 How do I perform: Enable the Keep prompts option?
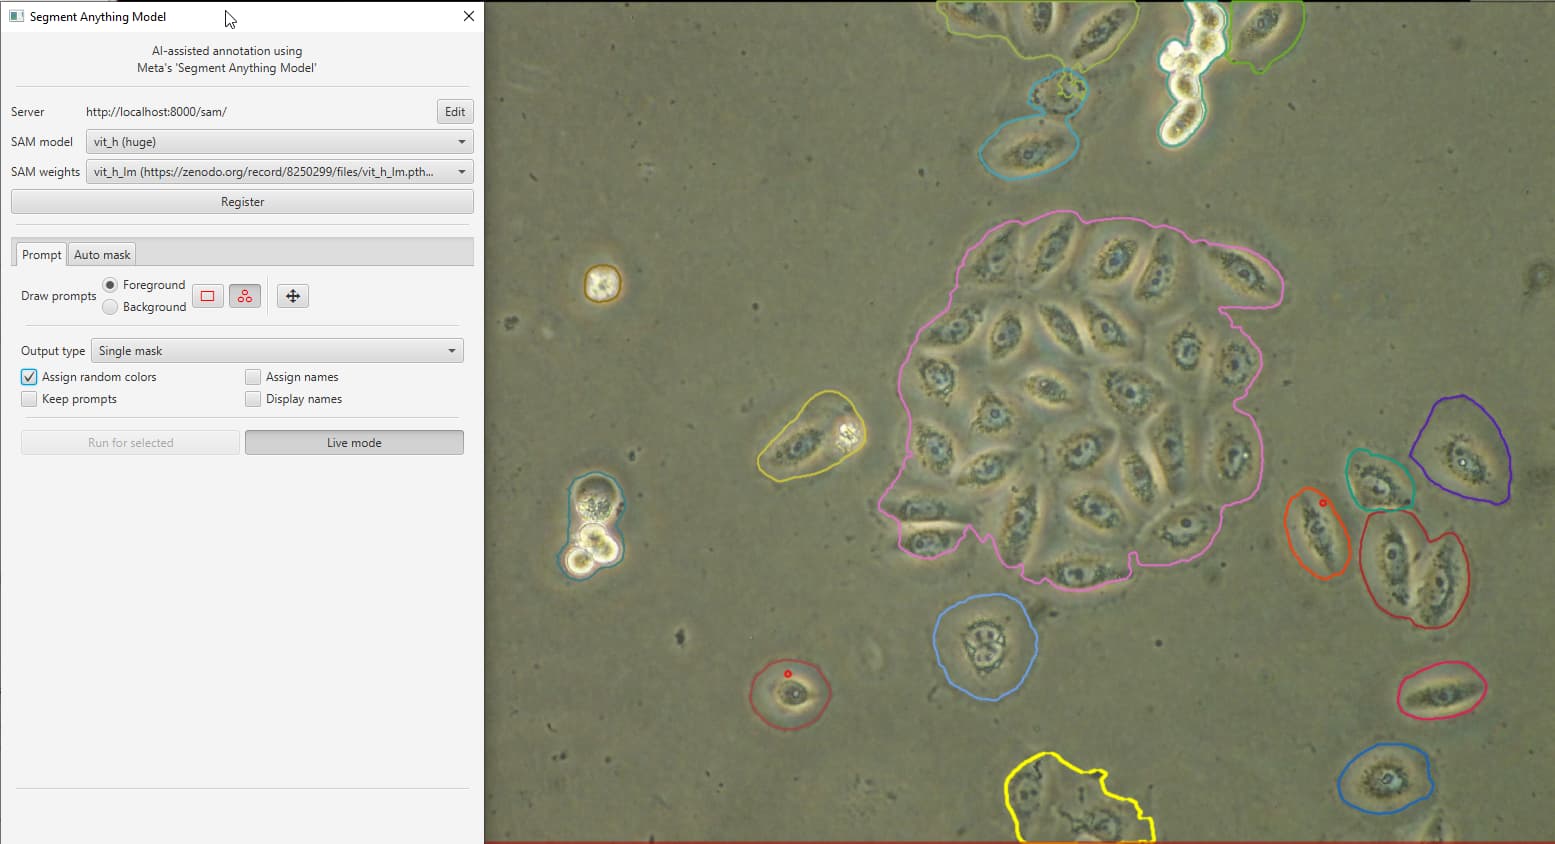pos(29,399)
